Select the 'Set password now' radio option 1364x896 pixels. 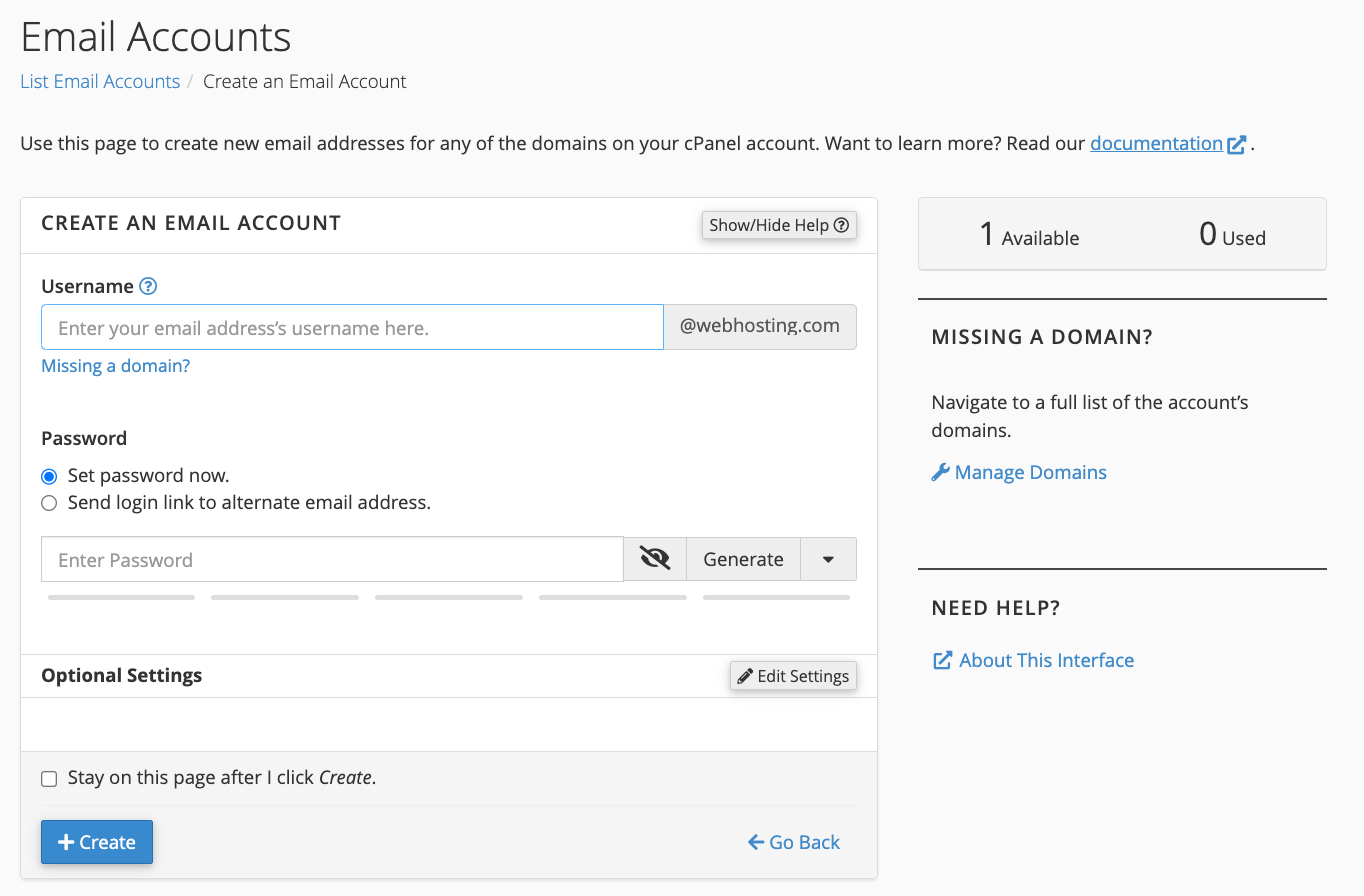click(49, 476)
